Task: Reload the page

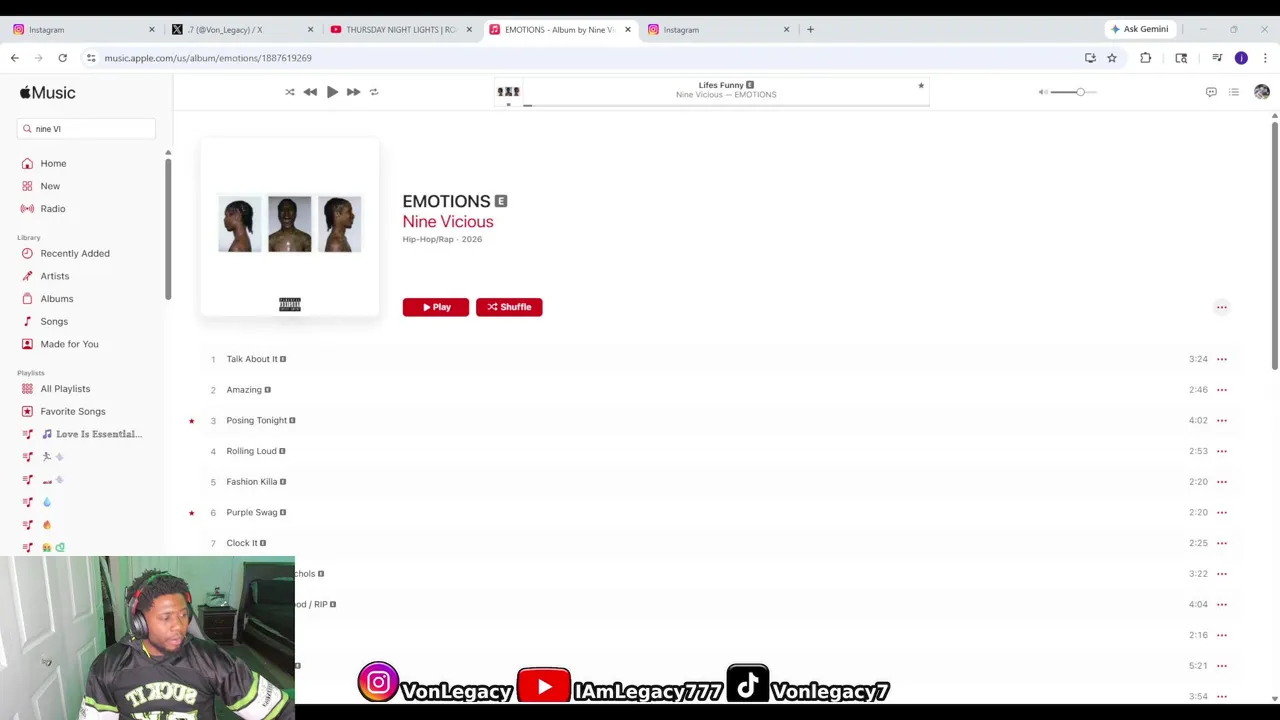Action: [62, 58]
